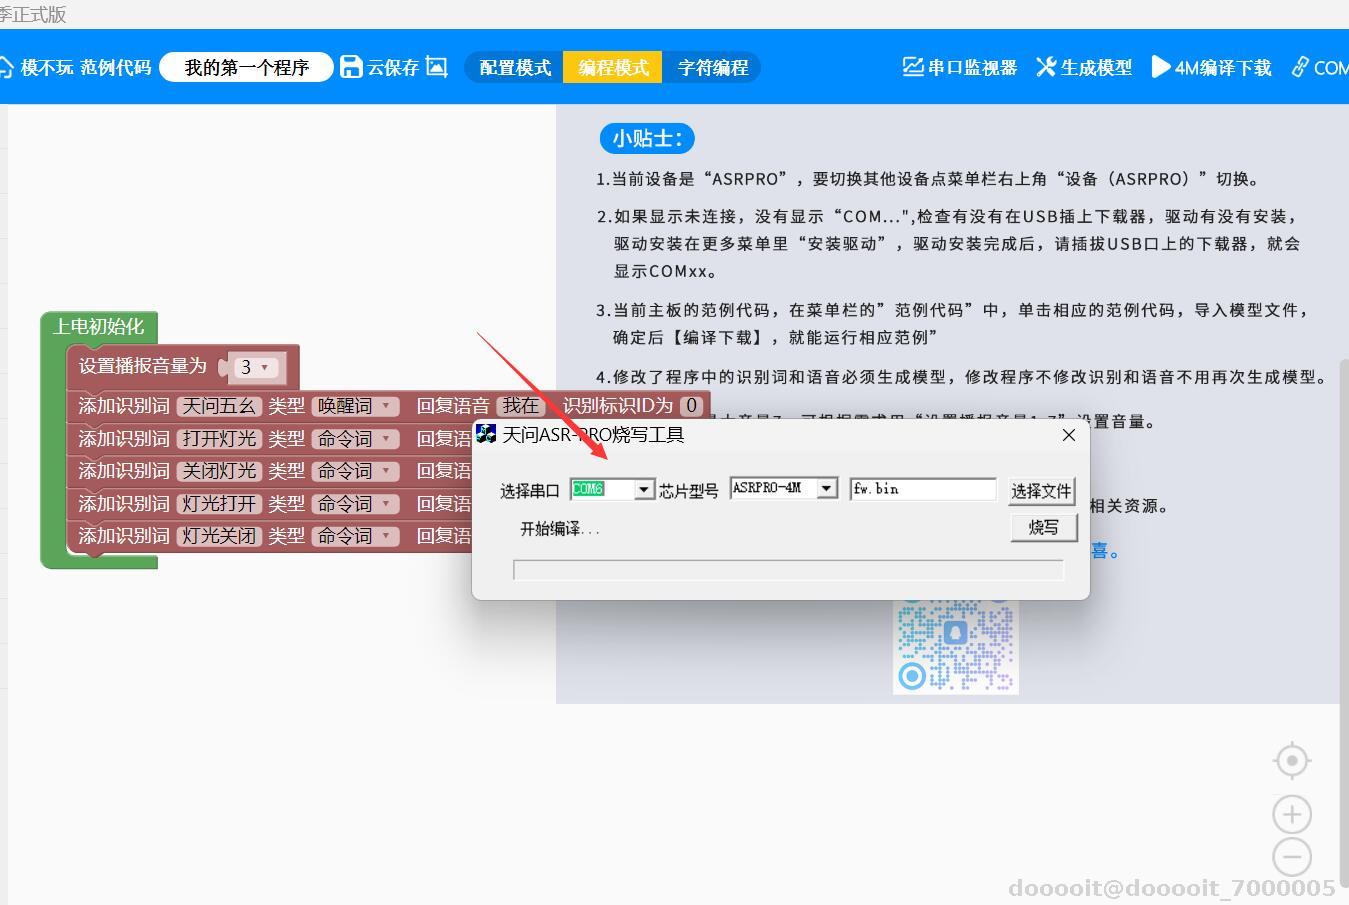1349x905 pixels.
Task: Click the COM link icon
Action: pyautogui.click(x=1302, y=66)
